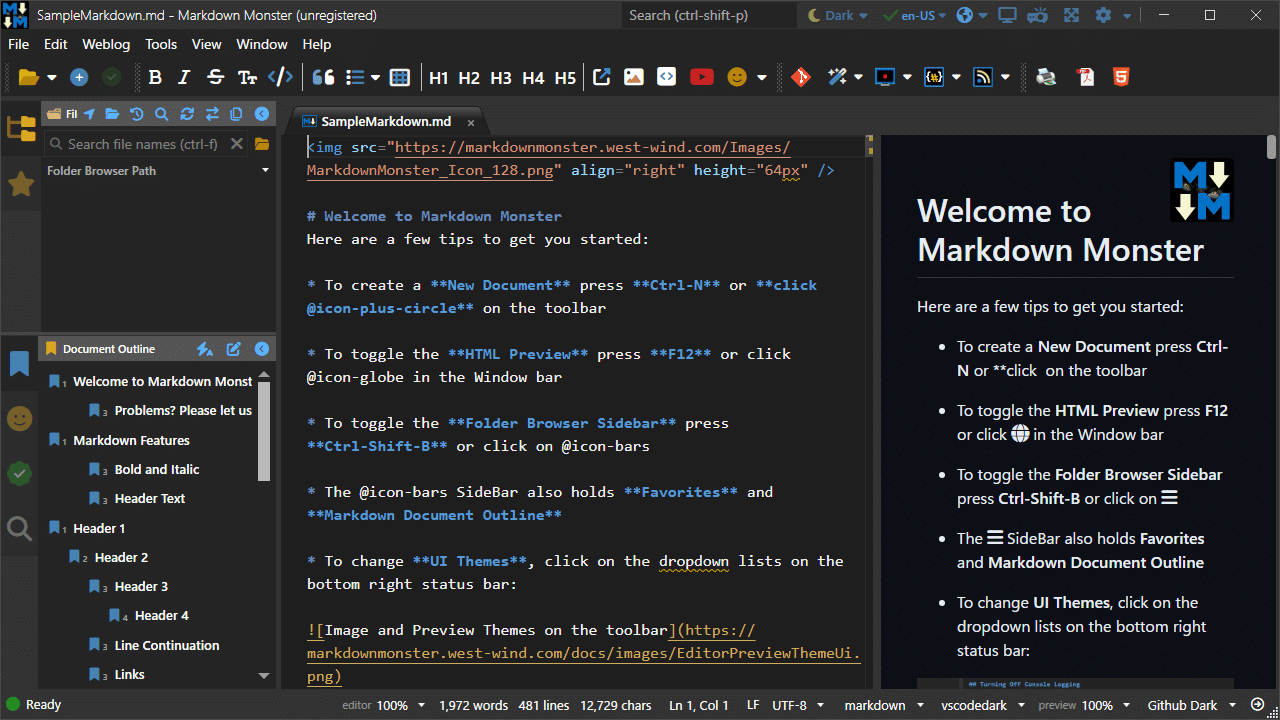Screen dimensions: 1280x720
Task: Select Markdown Features in outline
Action: pyautogui.click(x=131, y=440)
